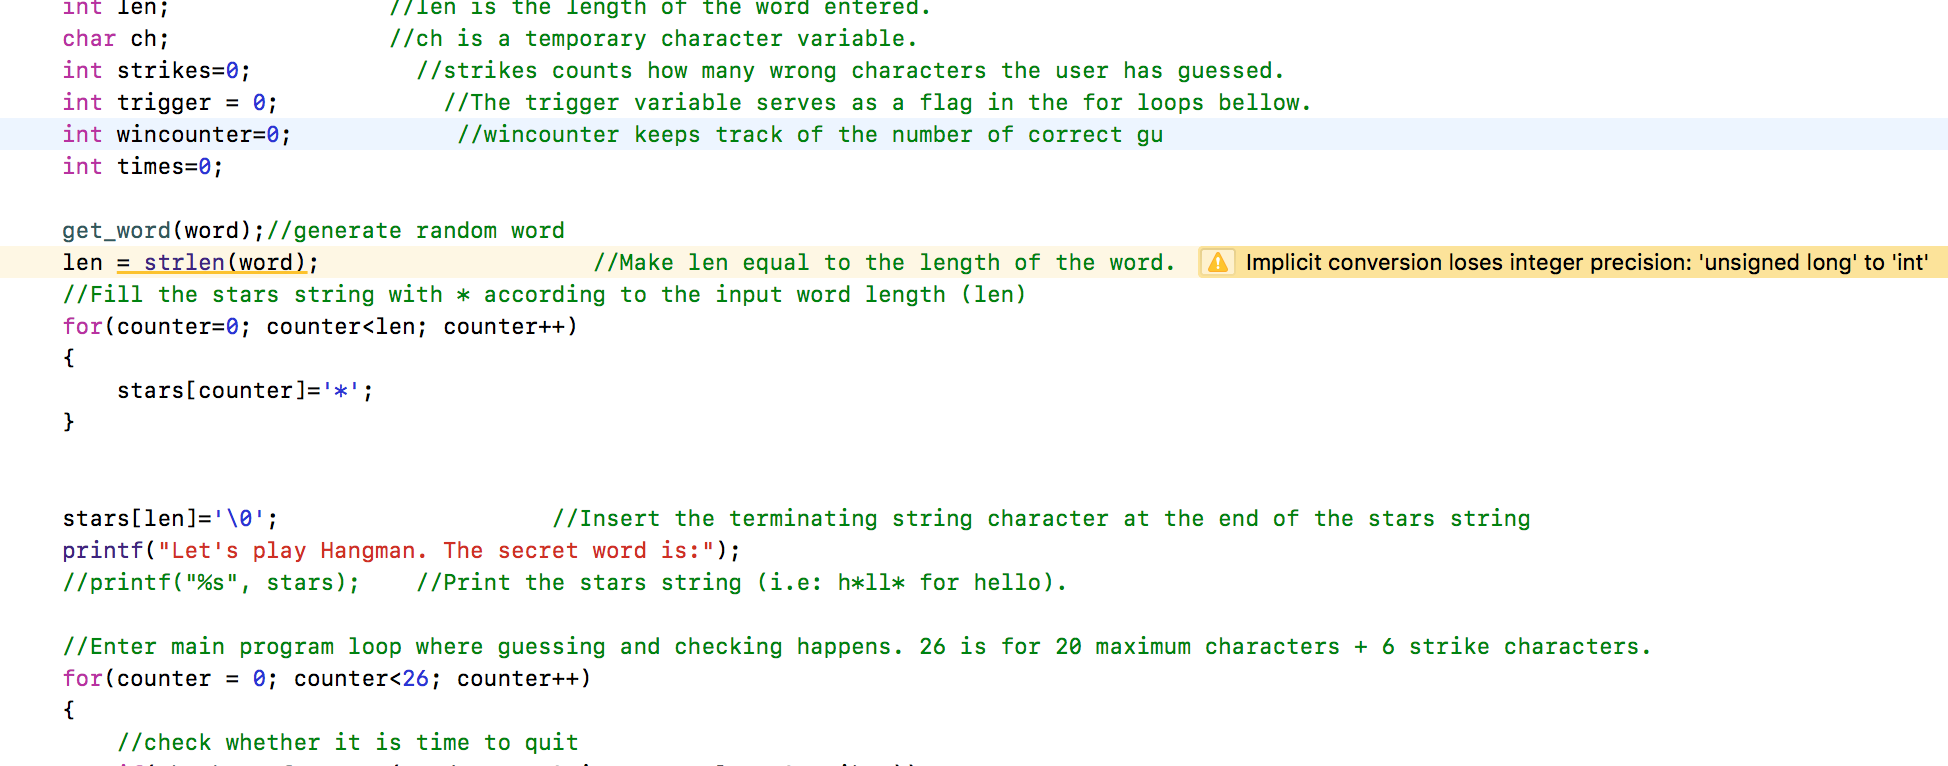Click the comment '//check whether it is time to quit'
This screenshot has width=1948, height=766.
pyautogui.click(x=348, y=742)
